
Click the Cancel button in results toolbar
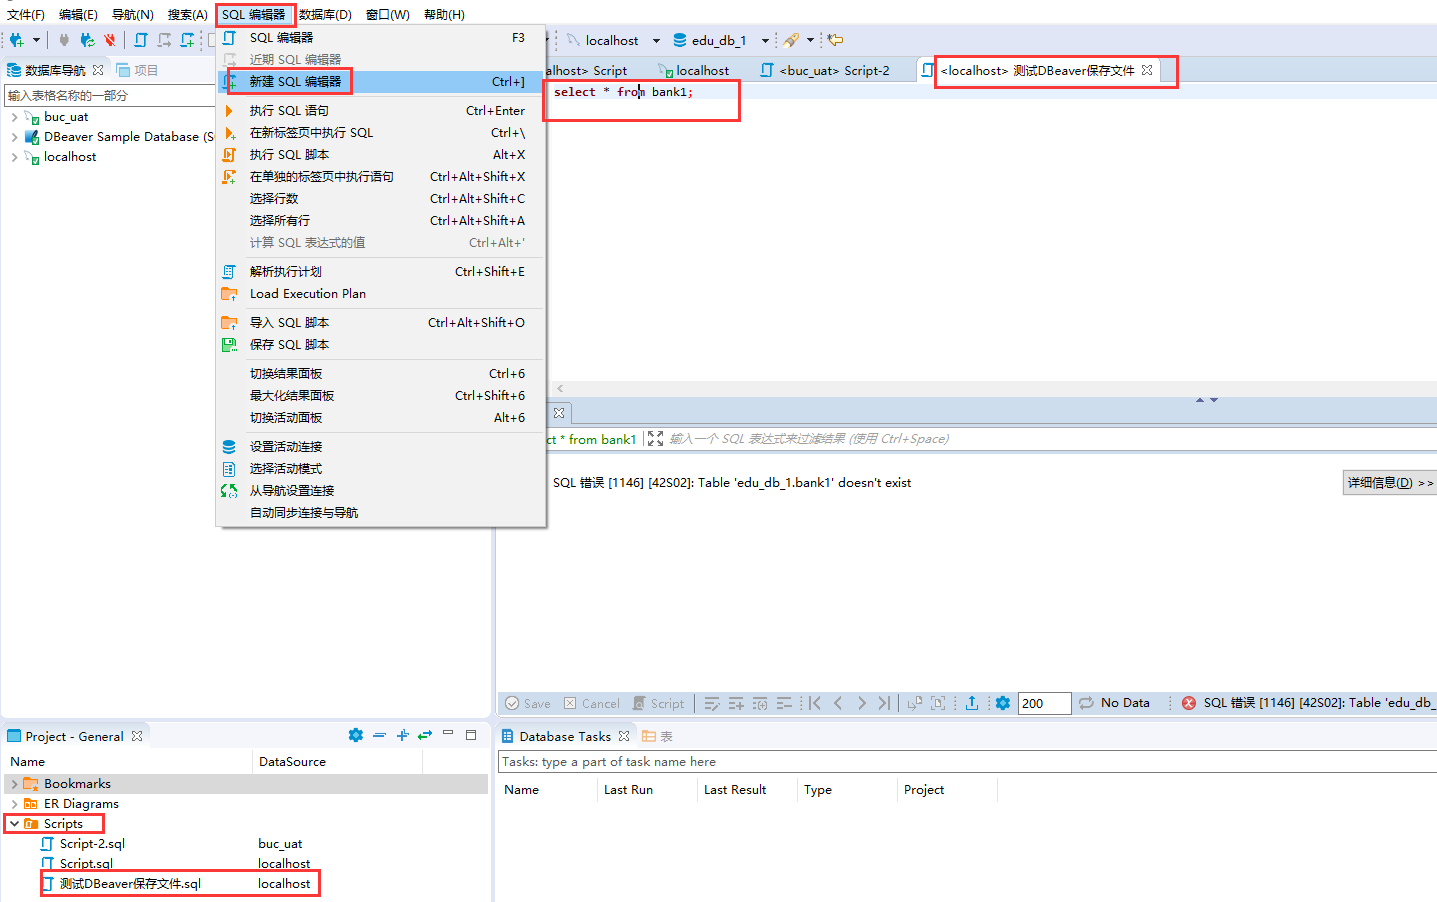coord(592,704)
